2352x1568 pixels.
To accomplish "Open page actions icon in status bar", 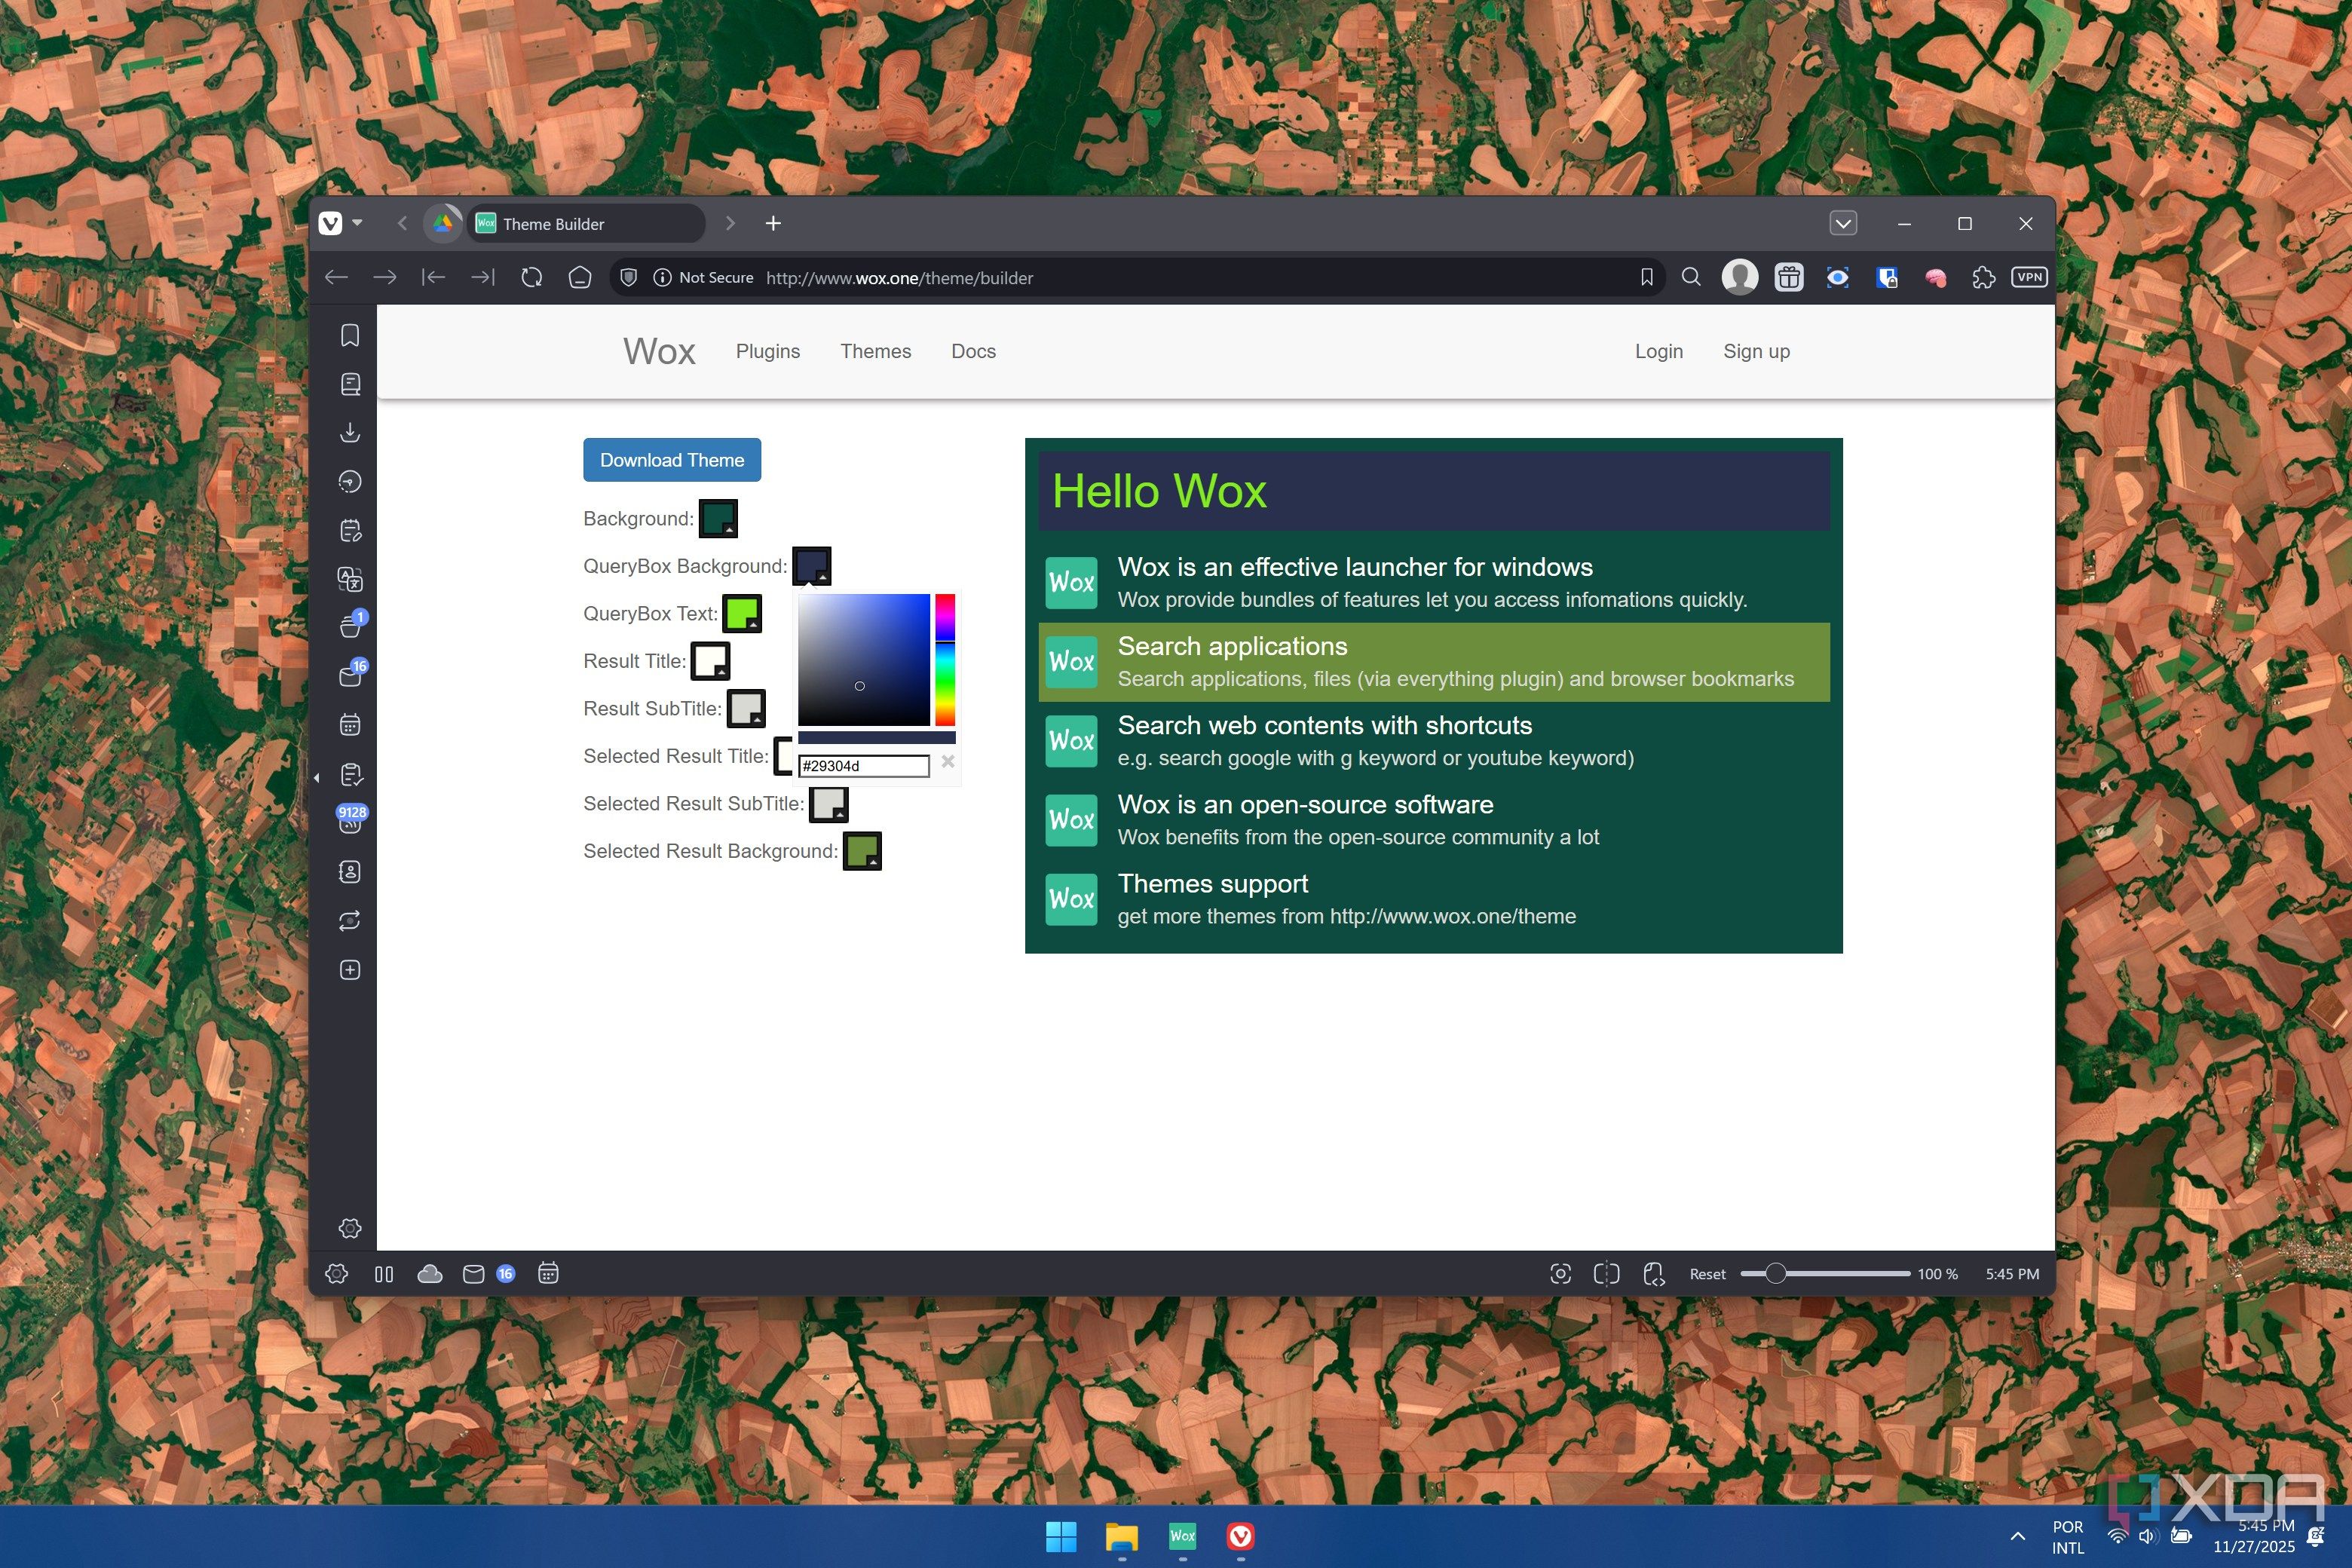I will (1654, 1273).
